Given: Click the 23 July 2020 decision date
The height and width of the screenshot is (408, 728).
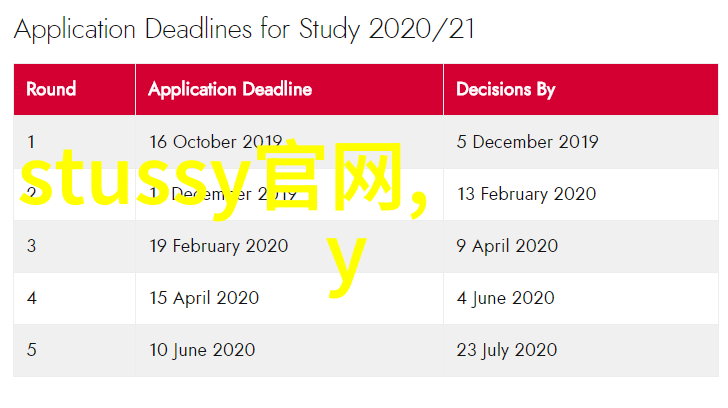Looking at the screenshot, I should [x=506, y=350].
